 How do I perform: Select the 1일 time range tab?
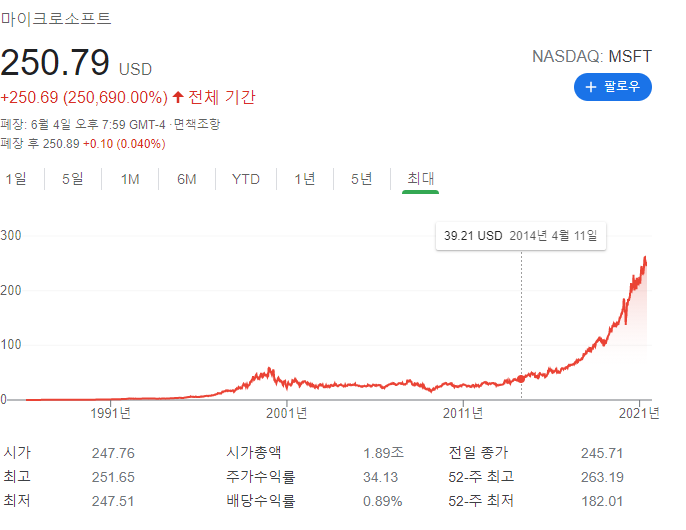click(x=16, y=179)
